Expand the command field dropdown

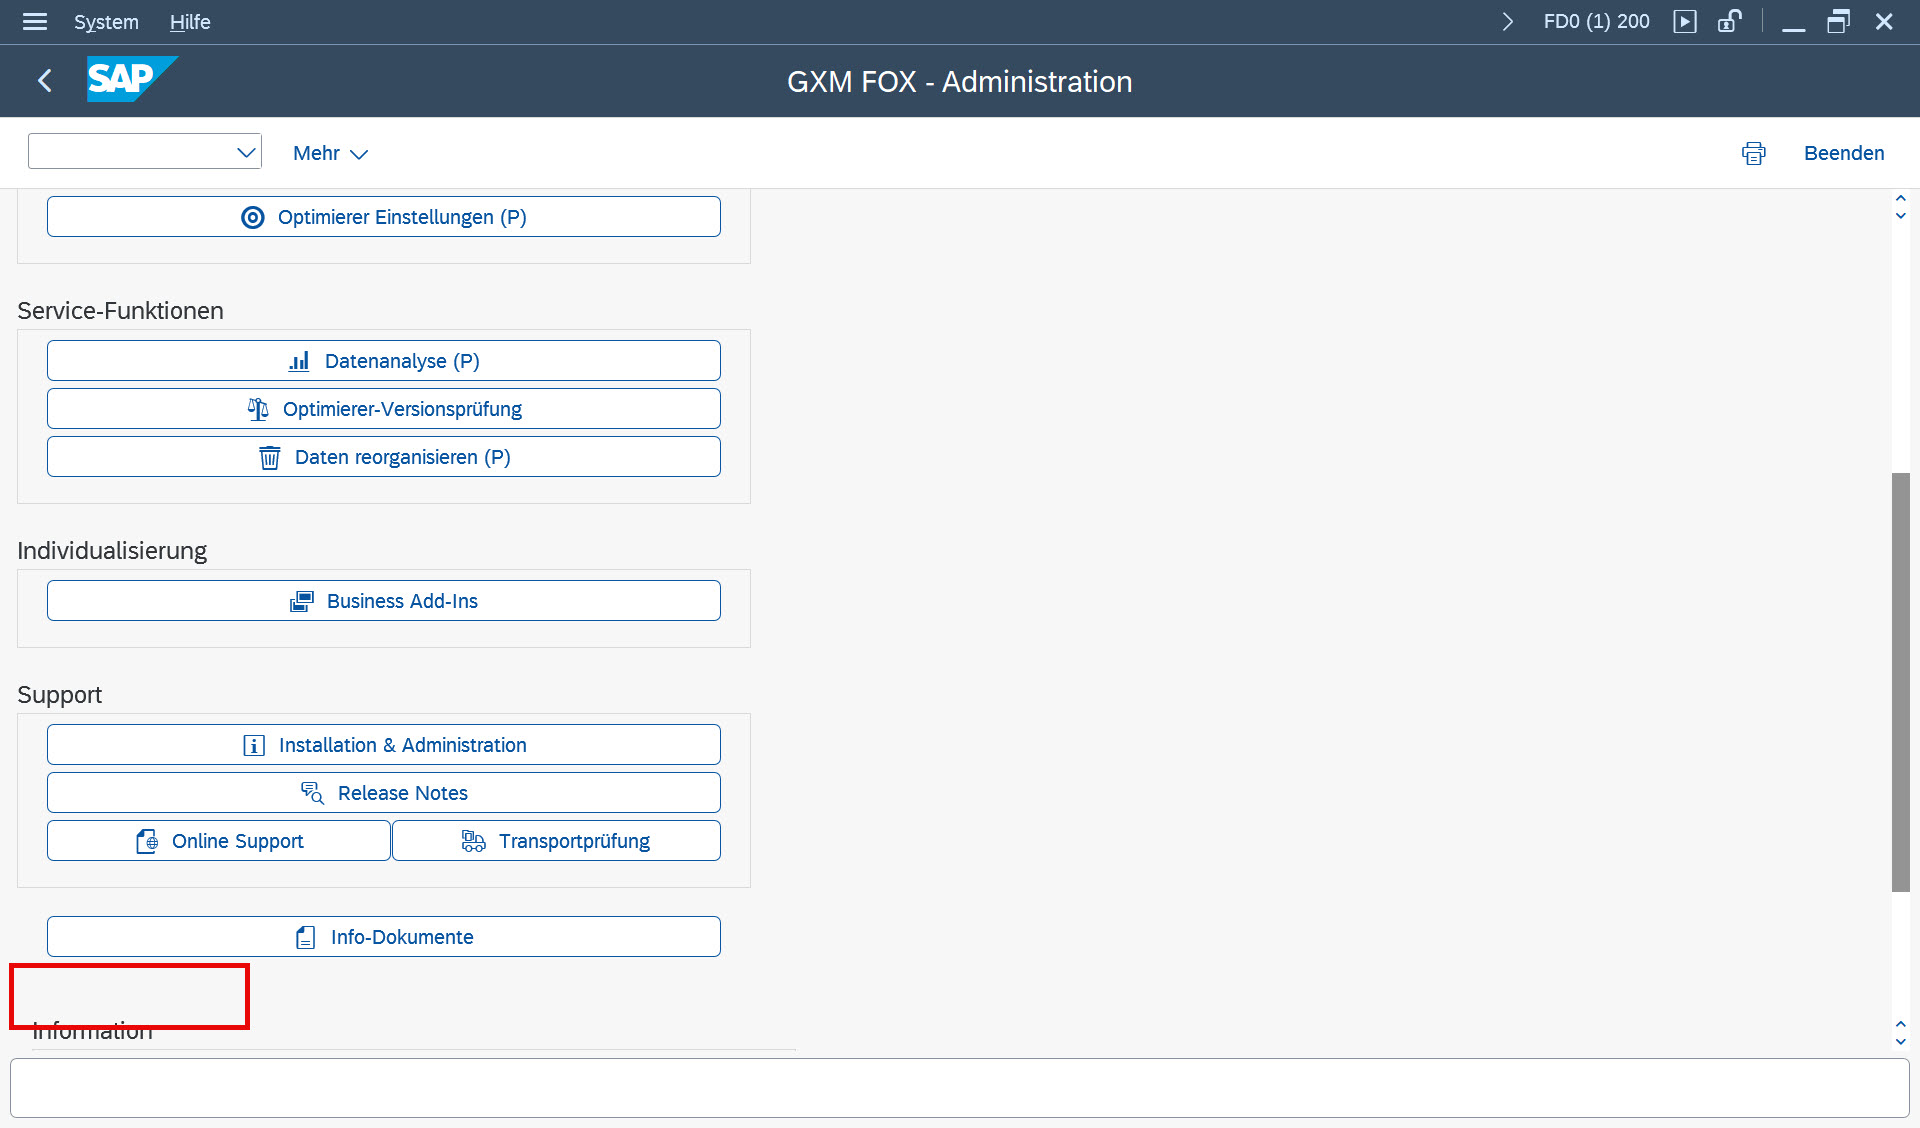pyautogui.click(x=245, y=152)
